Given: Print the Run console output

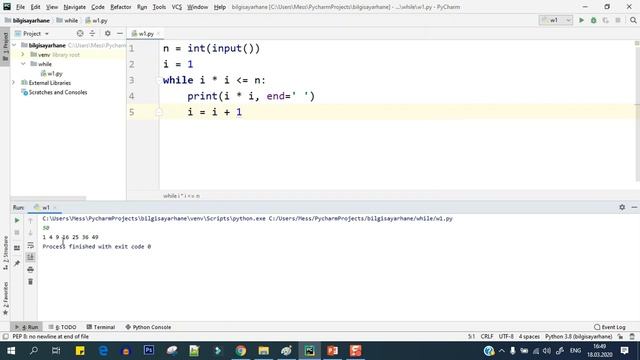Looking at the screenshot, I should click(30, 269).
